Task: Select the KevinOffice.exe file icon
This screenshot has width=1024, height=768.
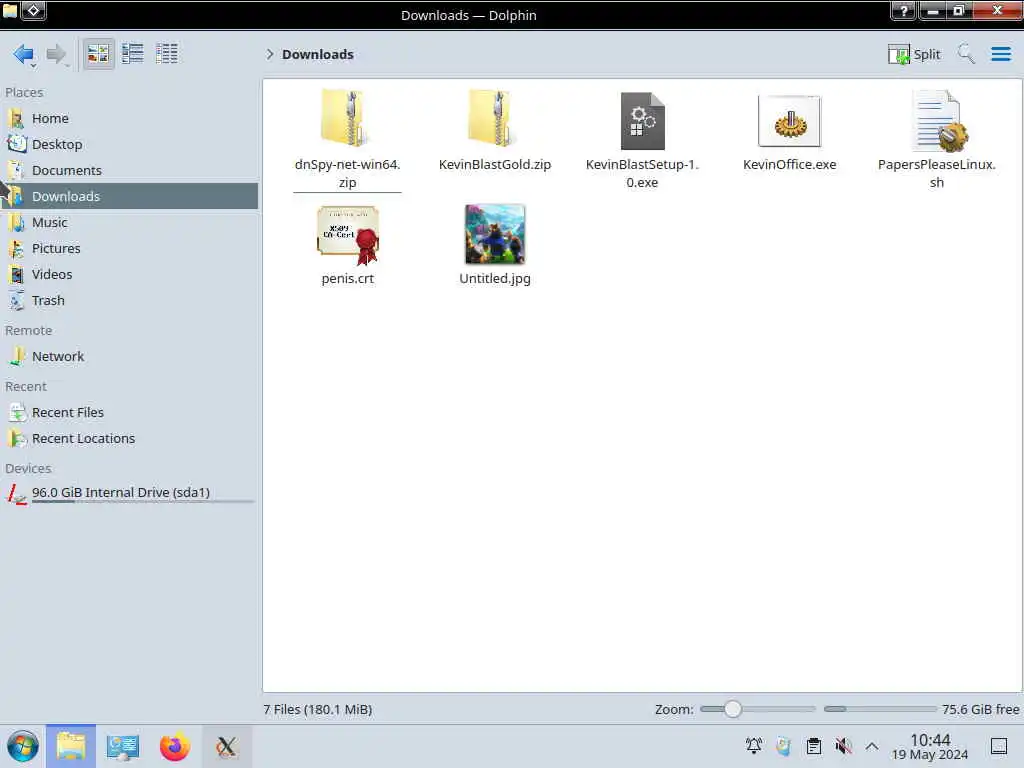Action: coord(790,121)
